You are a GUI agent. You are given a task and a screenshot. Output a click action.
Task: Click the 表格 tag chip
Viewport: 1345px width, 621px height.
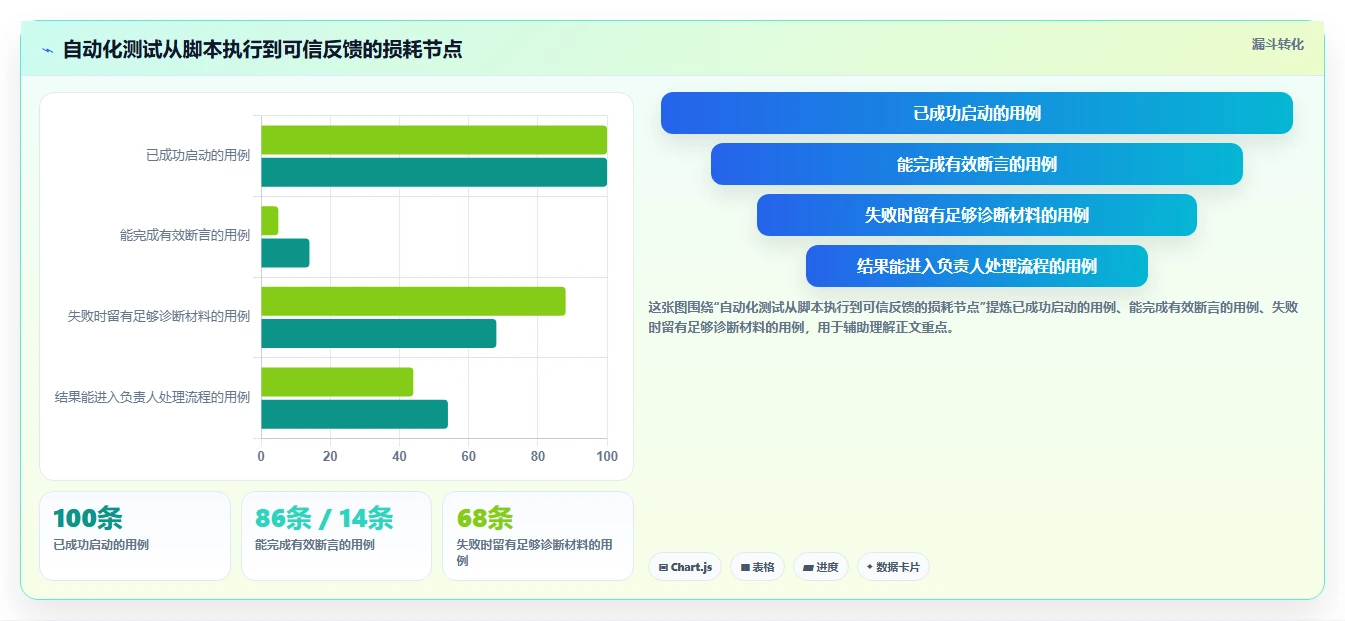(x=757, y=567)
